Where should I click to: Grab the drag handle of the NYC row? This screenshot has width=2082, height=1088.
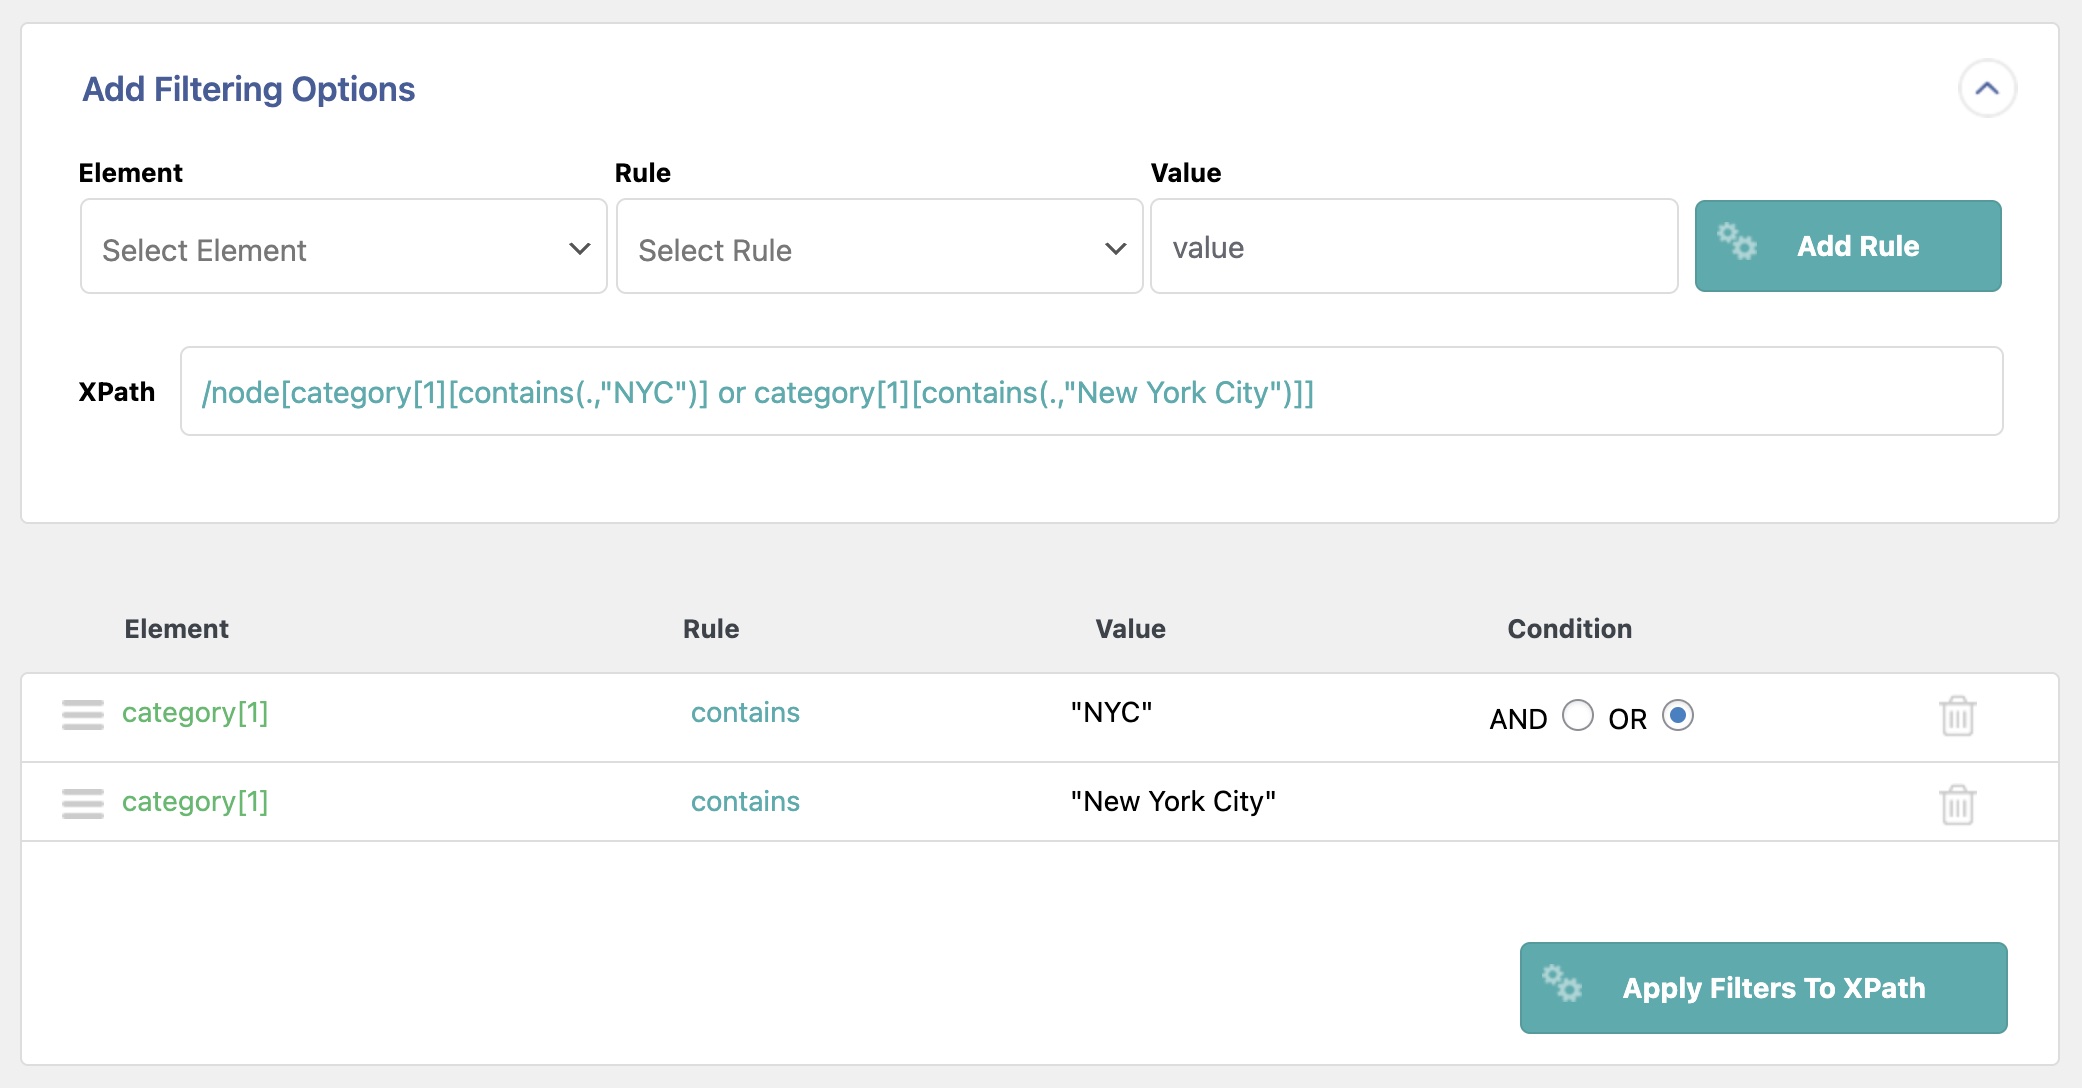83,715
